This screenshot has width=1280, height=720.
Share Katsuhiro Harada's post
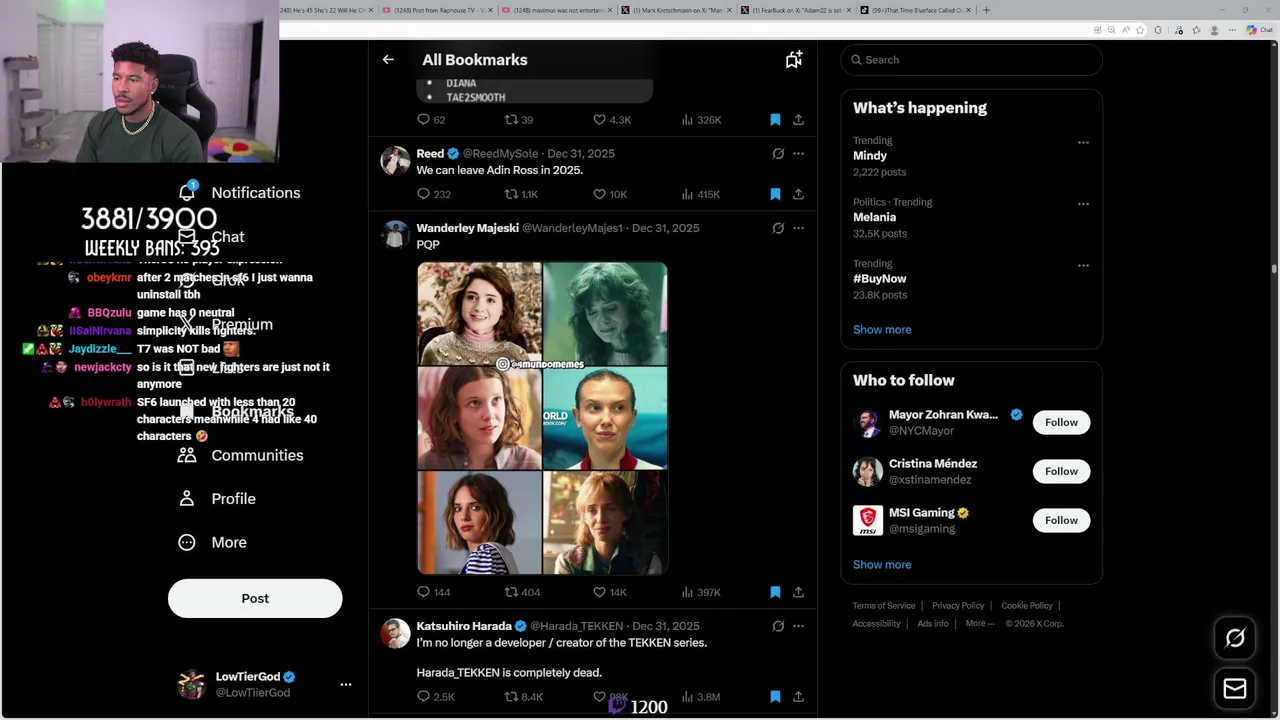798,696
